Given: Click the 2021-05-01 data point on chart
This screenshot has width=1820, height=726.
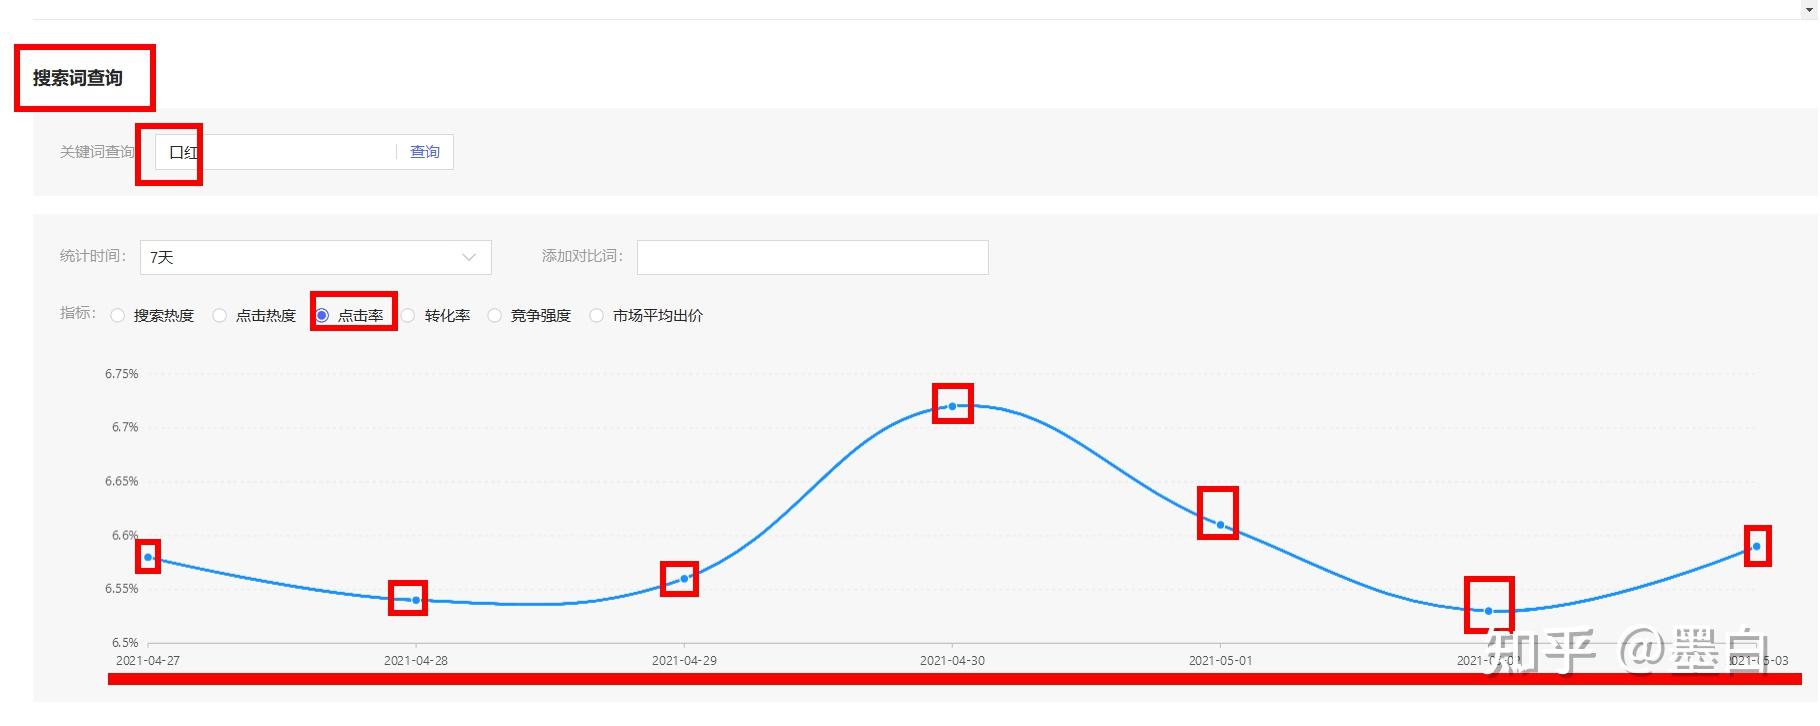Looking at the screenshot, I should click(x=1220, y=525).
